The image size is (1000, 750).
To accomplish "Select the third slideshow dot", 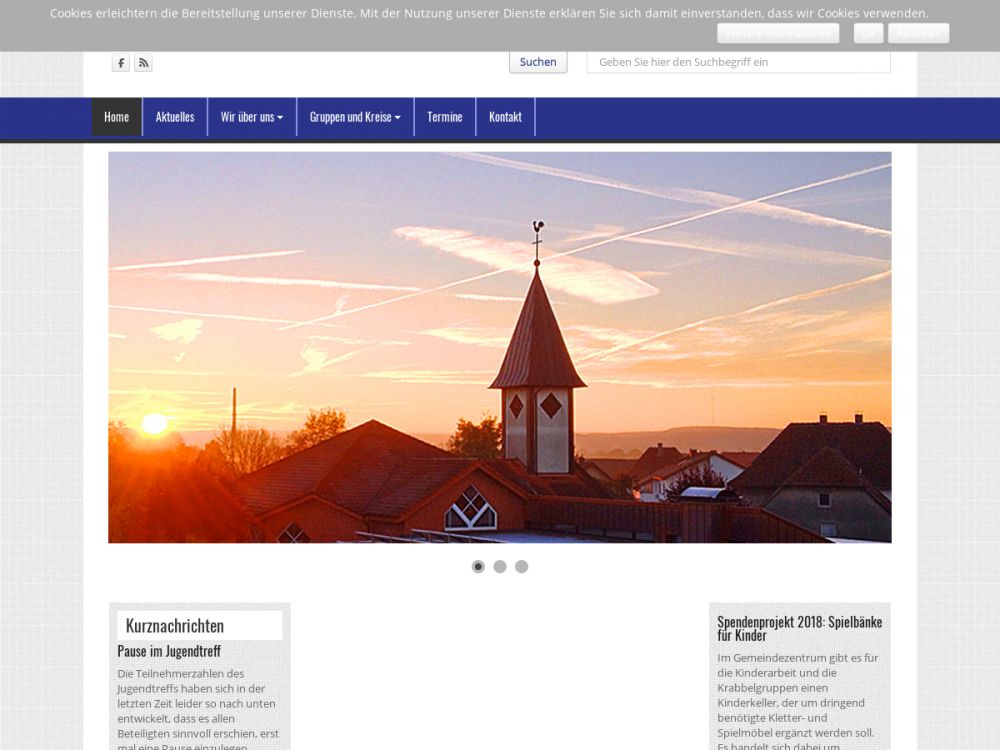I will point(521,567).
